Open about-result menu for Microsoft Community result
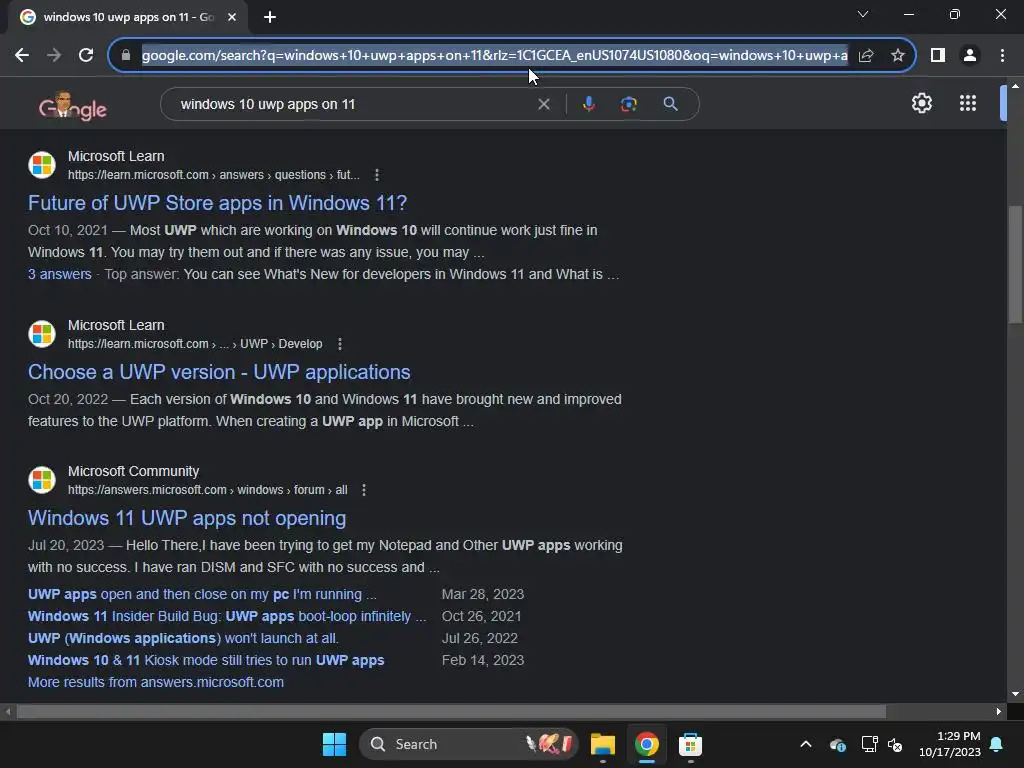 364,490
